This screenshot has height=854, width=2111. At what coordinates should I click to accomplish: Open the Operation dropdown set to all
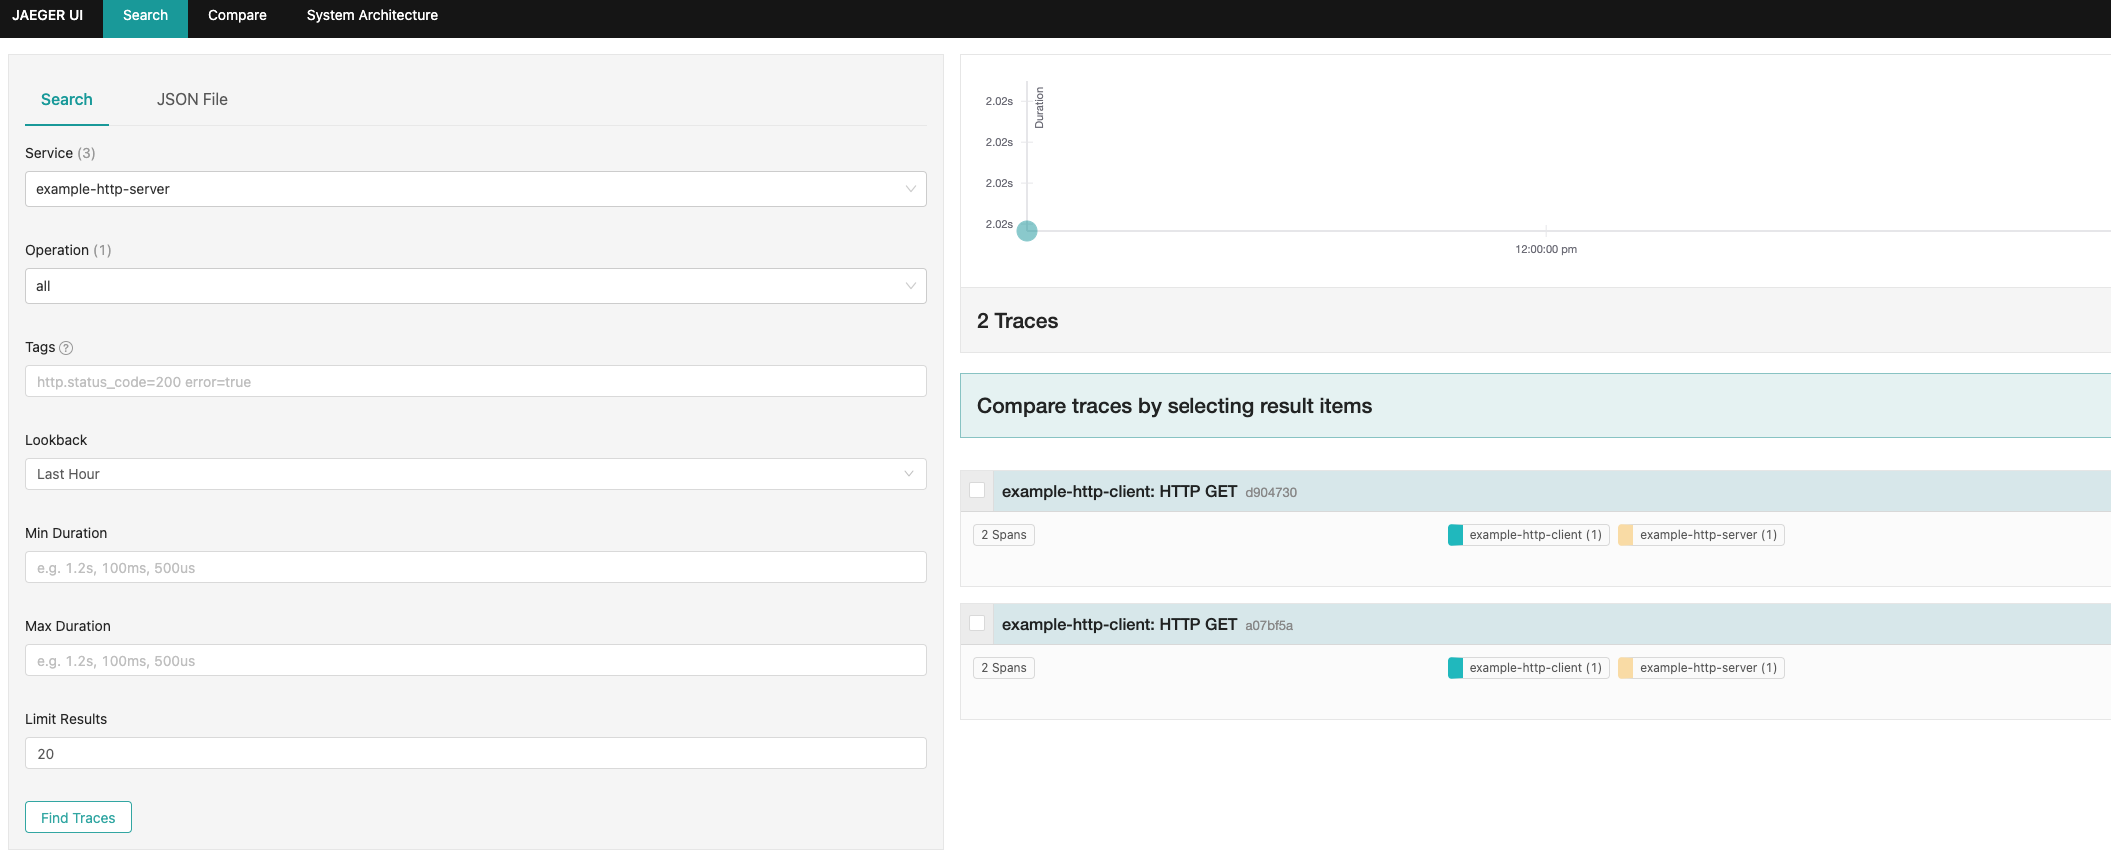pyautogui.click(x=476, y=286)
